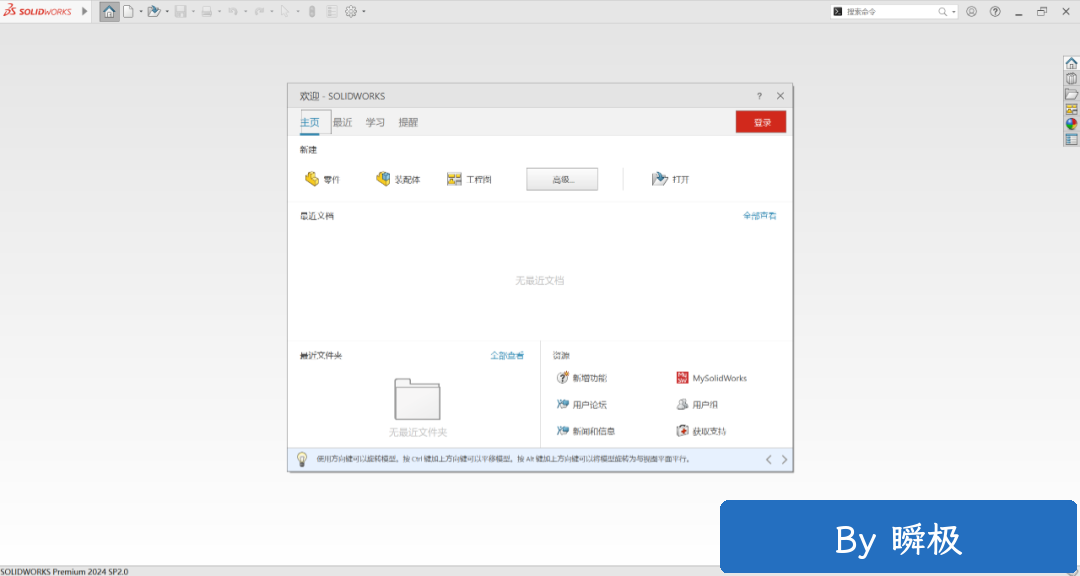The height and width of the screenshot is (576, 1080).
Task: Expand the search command dropdown arrow
Action: [x=954, y=12]
